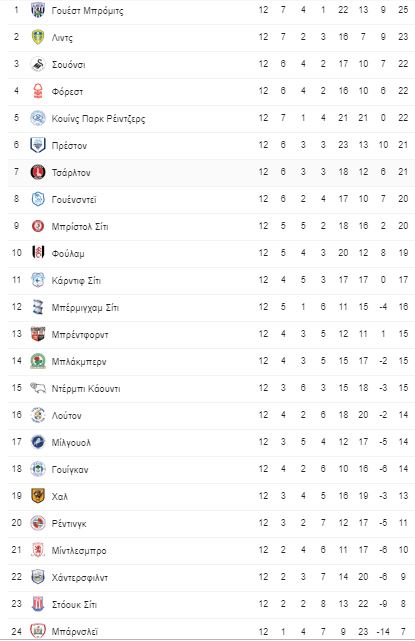Click the Χάντερσφιλντ team name
415x641 pixels.
(80, 577)
